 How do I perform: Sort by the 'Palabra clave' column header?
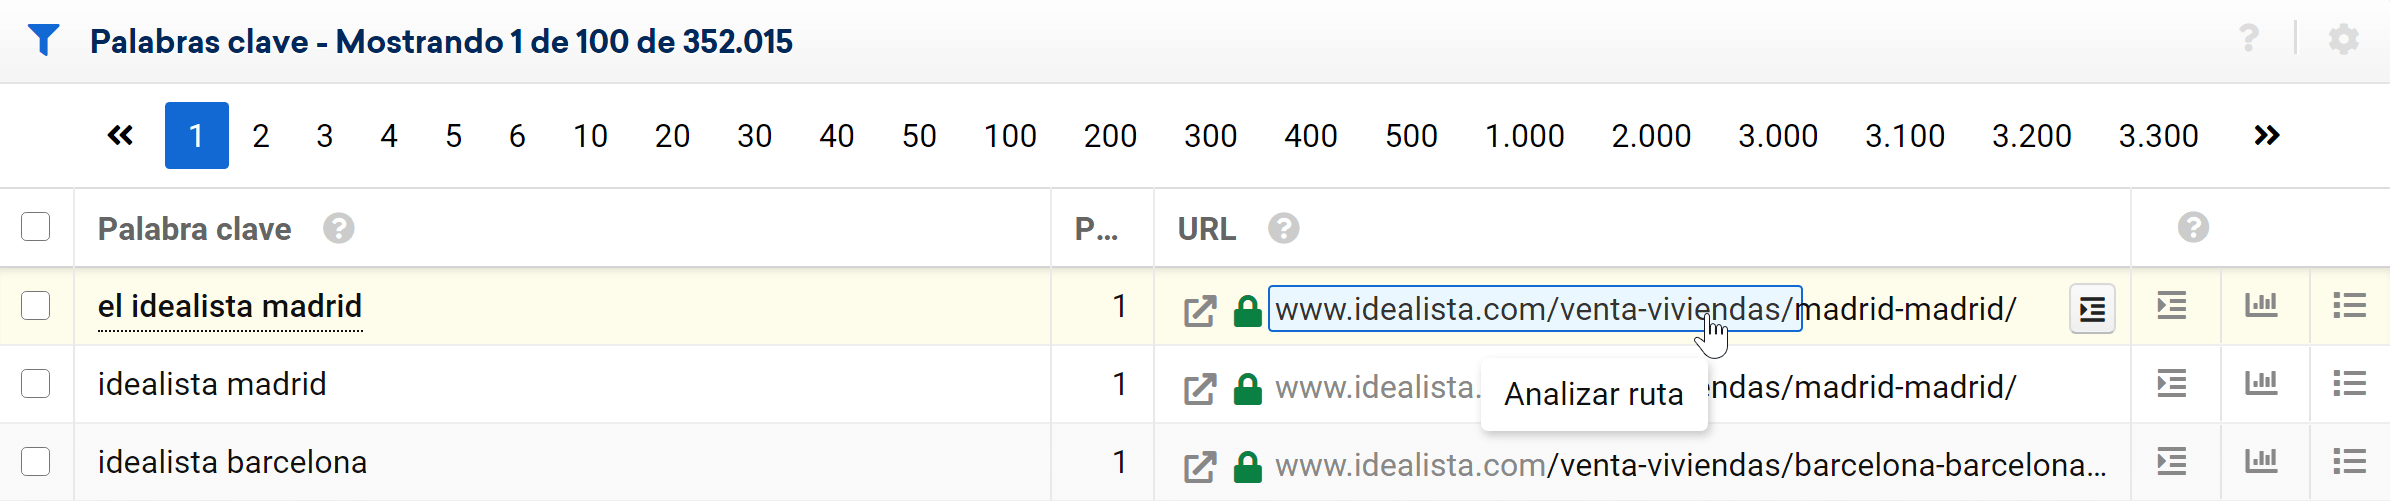pyautogui.click(x=195, y=229)
